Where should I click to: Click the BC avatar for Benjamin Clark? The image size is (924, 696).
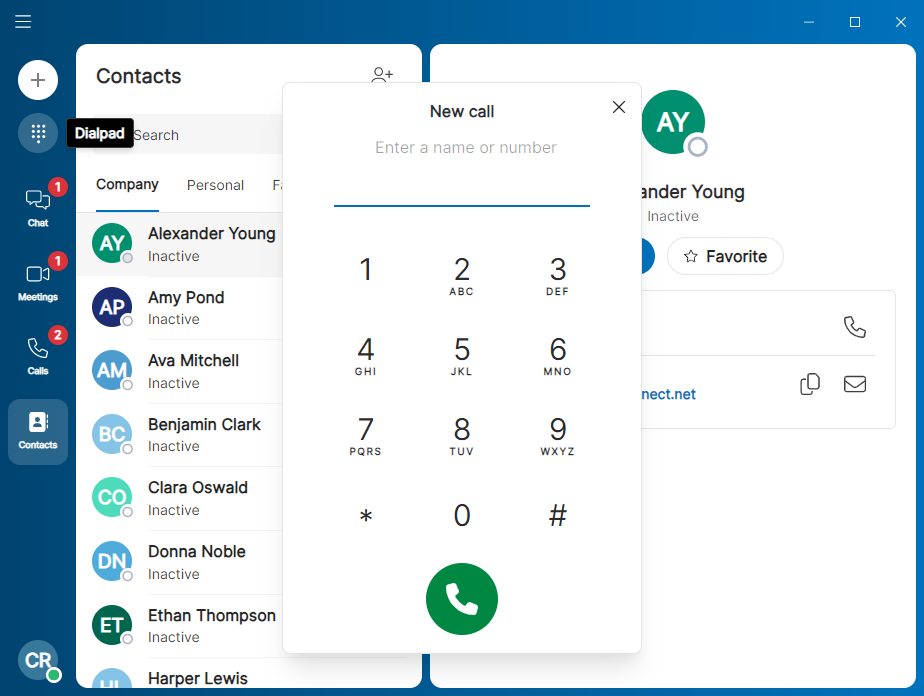112,434
